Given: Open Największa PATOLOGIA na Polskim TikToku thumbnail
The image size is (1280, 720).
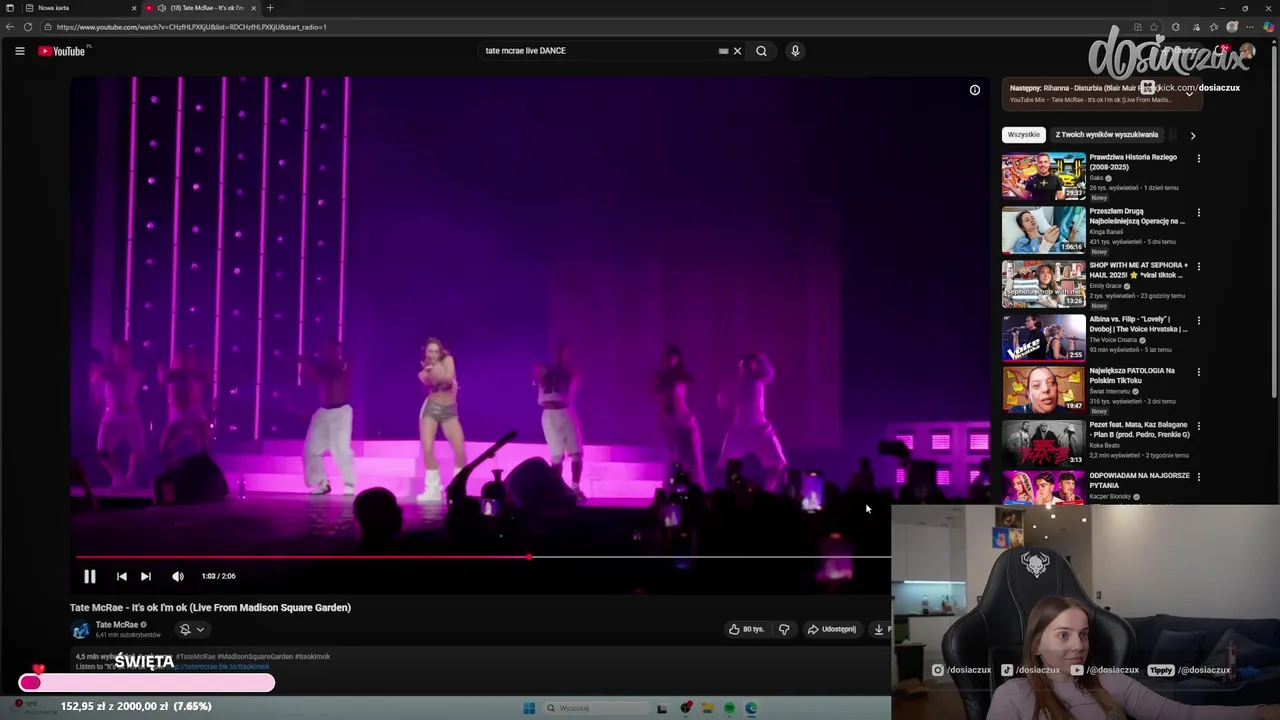Looking at the screenshot, I should tap(1043, 391).
